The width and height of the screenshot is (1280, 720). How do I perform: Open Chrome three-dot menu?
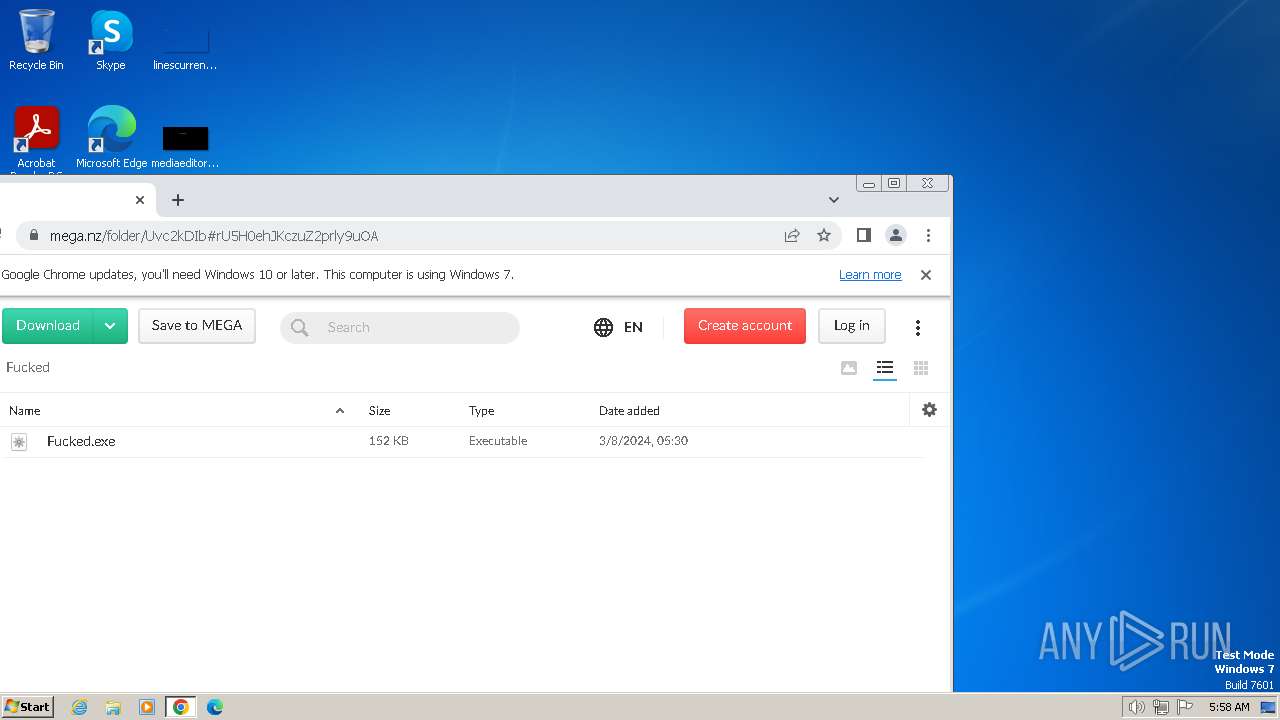click(928, 236)
